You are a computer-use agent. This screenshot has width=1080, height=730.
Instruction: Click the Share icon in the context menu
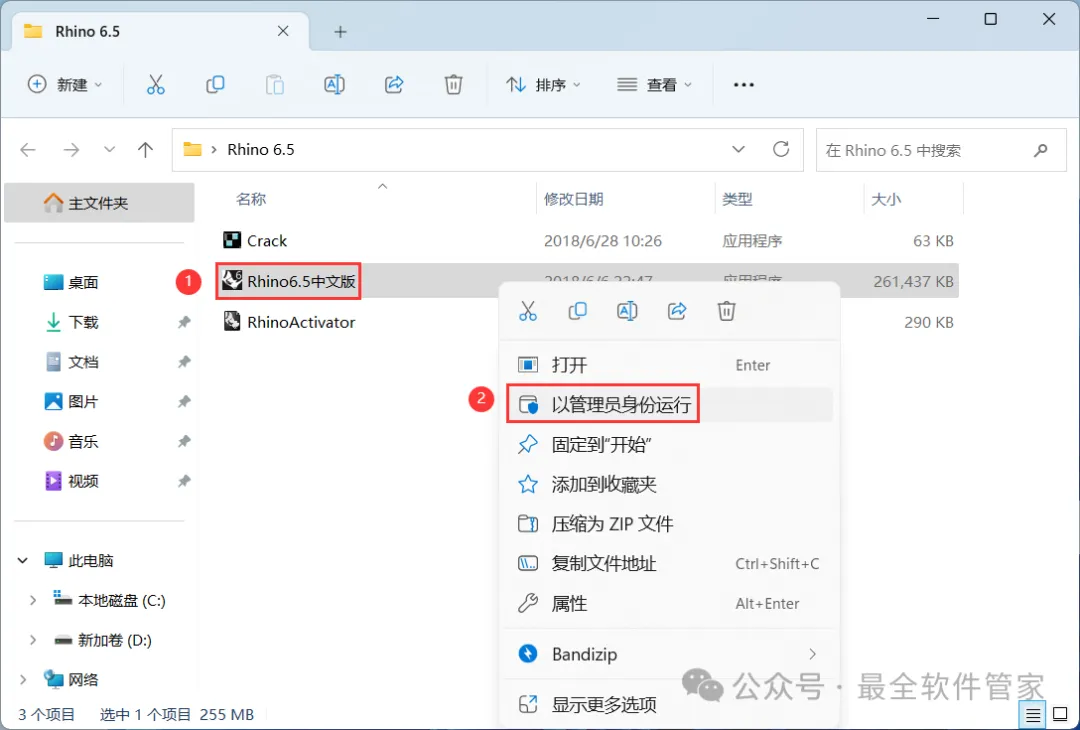pos(677,311)
